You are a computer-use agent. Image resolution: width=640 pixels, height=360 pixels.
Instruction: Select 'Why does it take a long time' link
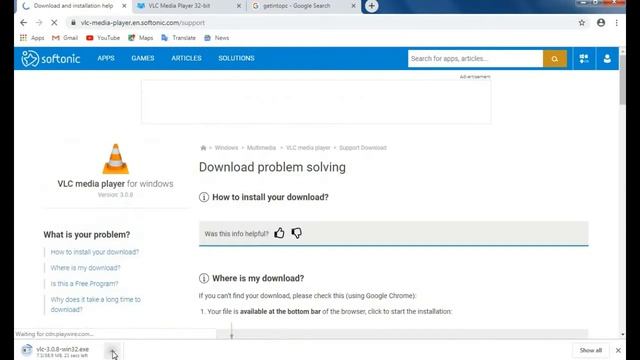point(96,304)
